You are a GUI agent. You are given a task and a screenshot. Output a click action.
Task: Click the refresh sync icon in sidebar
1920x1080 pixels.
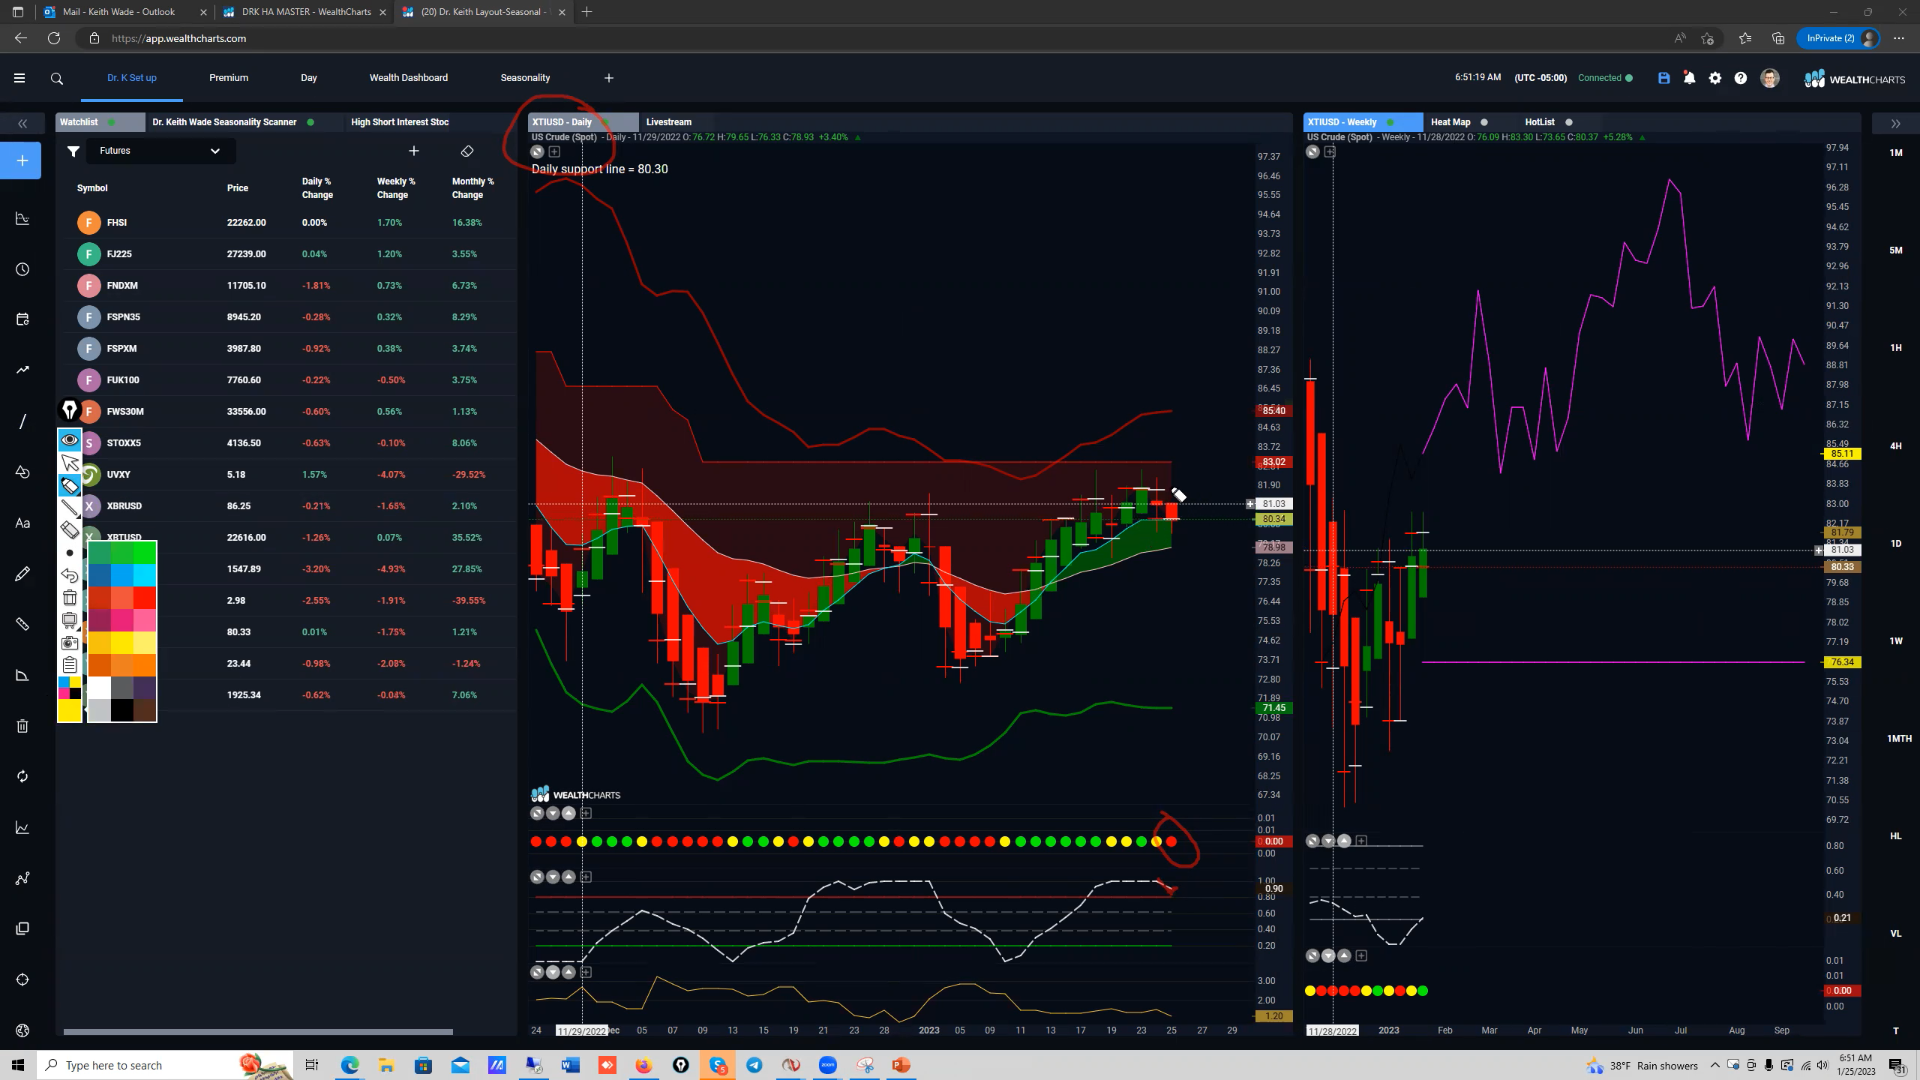point(22,777)
